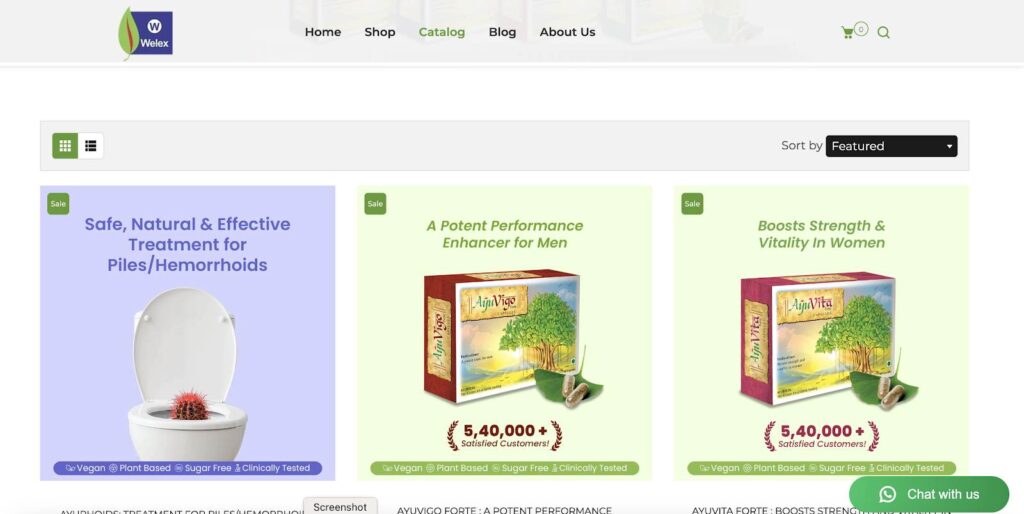Click the search magnifier icon
The image size is (1024, 514).
click(883, 33)
